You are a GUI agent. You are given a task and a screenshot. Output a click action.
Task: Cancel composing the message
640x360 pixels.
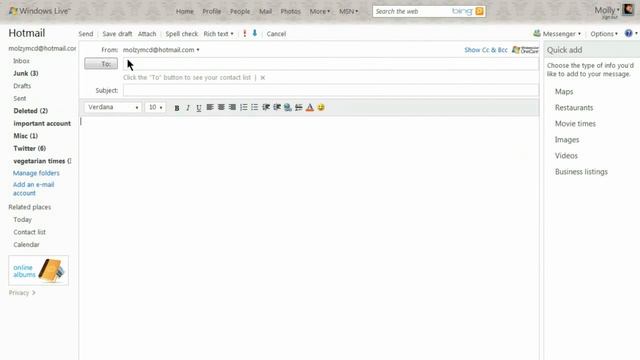(x=276, y=34)
